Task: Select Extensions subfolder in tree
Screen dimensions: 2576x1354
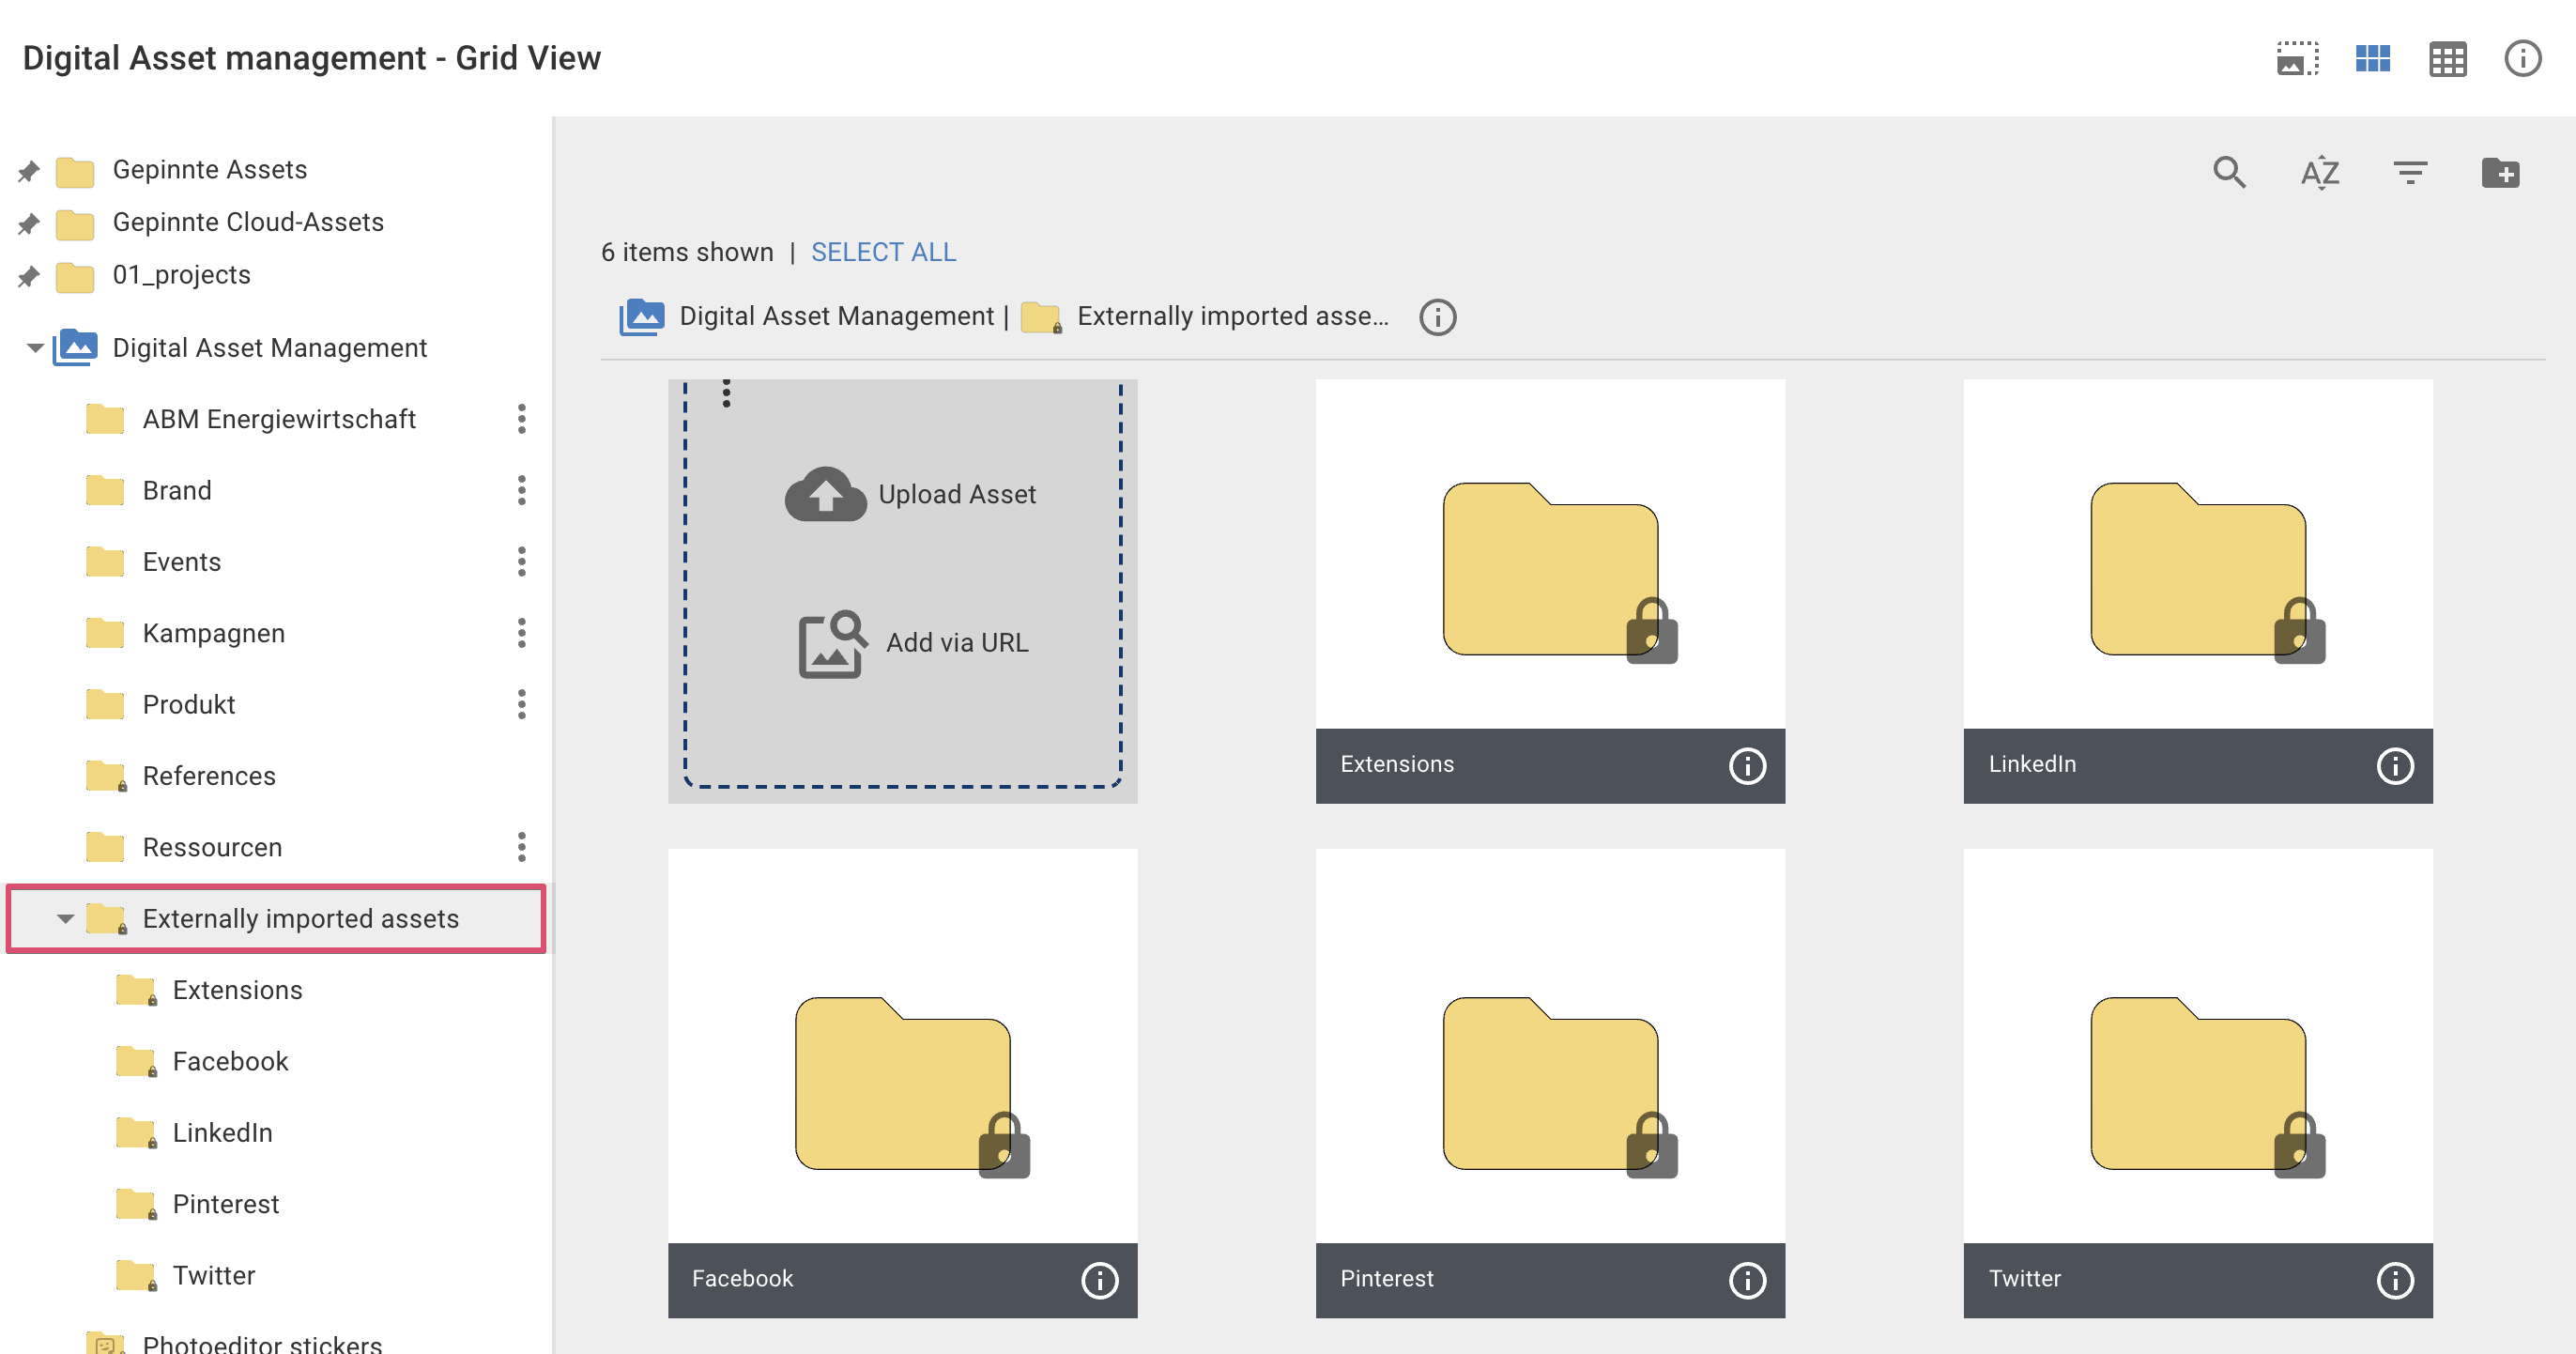Action: click(237, 990)
